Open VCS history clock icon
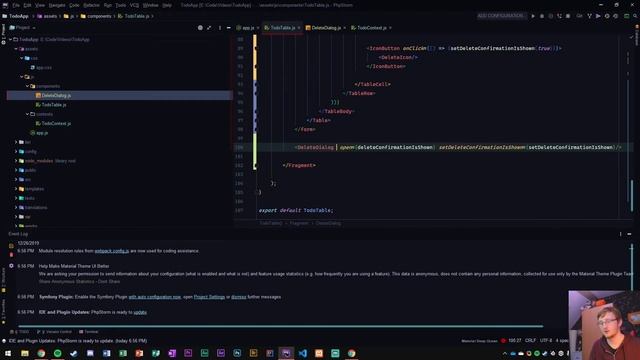 click(607, 16)
